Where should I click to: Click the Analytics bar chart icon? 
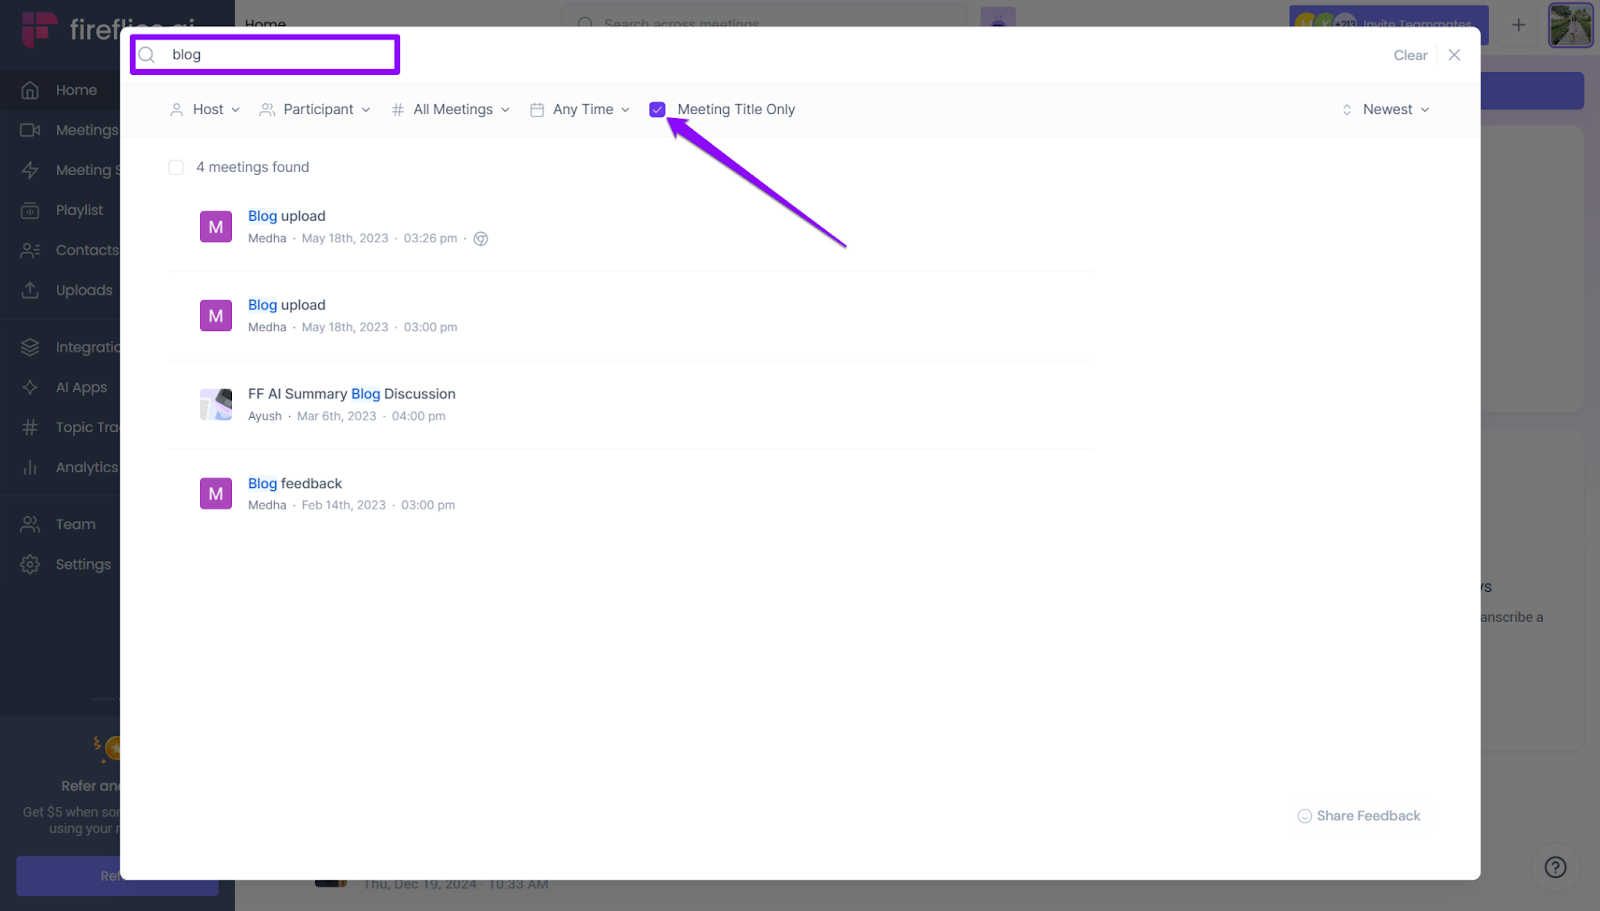pos(30,467)
